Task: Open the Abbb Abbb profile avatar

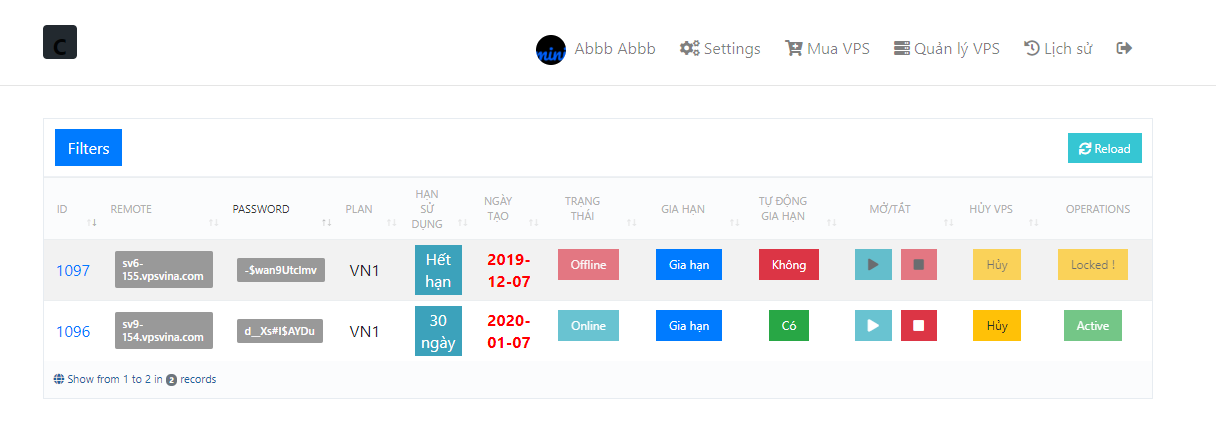Action: click(x=551, y=50)
